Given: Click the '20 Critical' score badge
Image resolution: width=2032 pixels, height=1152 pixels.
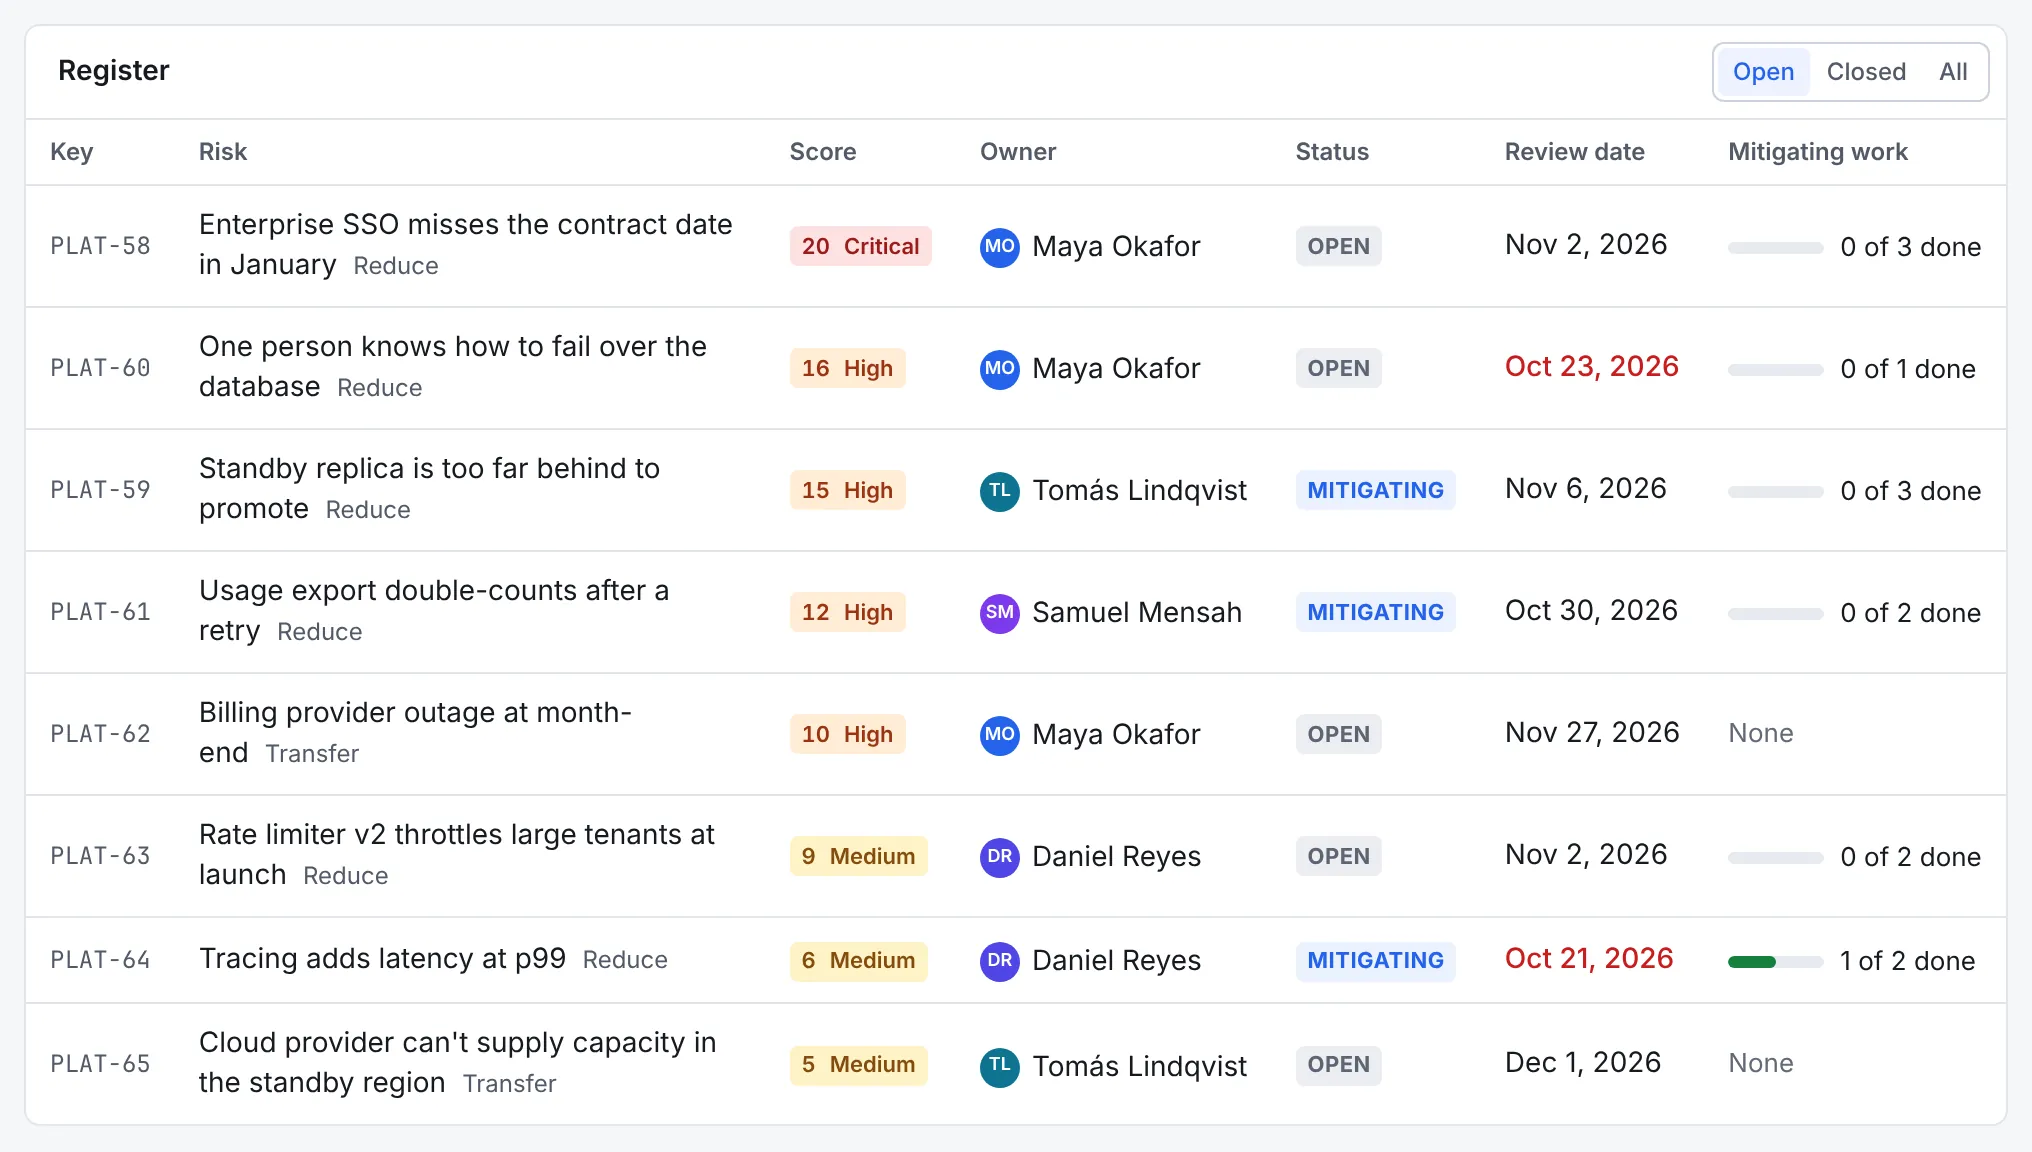Looking at the screenshot, I should [x=860, y=246].
